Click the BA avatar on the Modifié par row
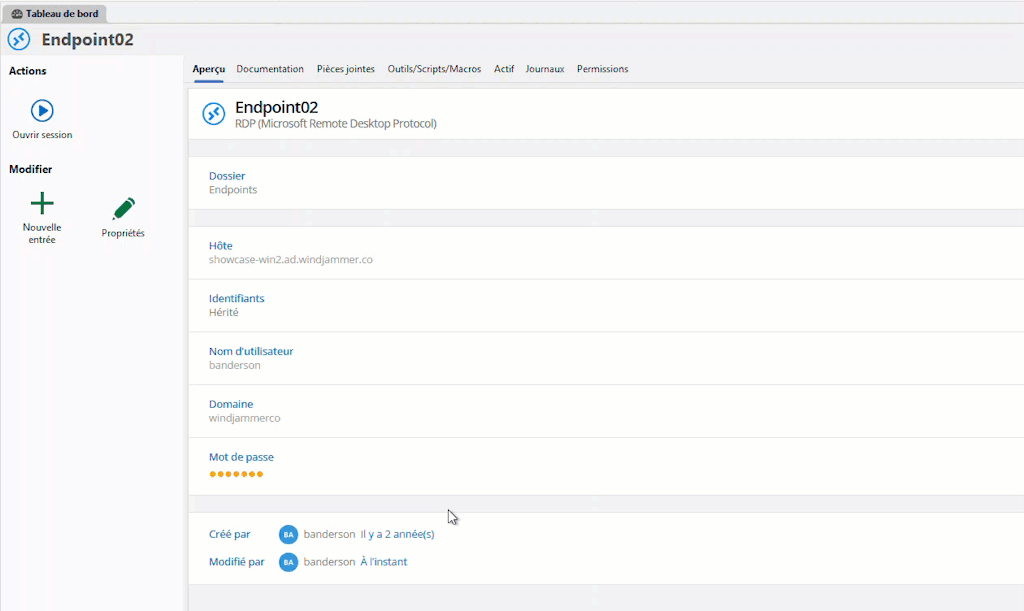 (287, 561)
